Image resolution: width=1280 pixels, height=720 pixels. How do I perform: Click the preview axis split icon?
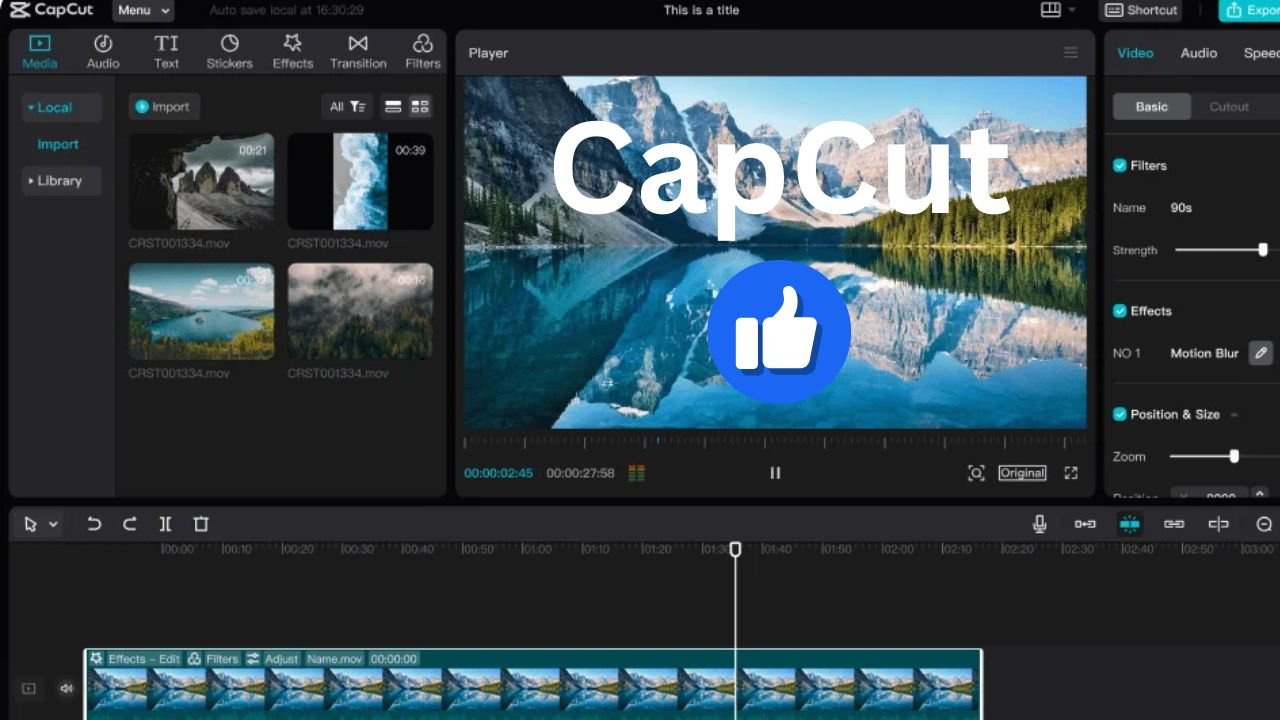click(x=1218, y=524)
